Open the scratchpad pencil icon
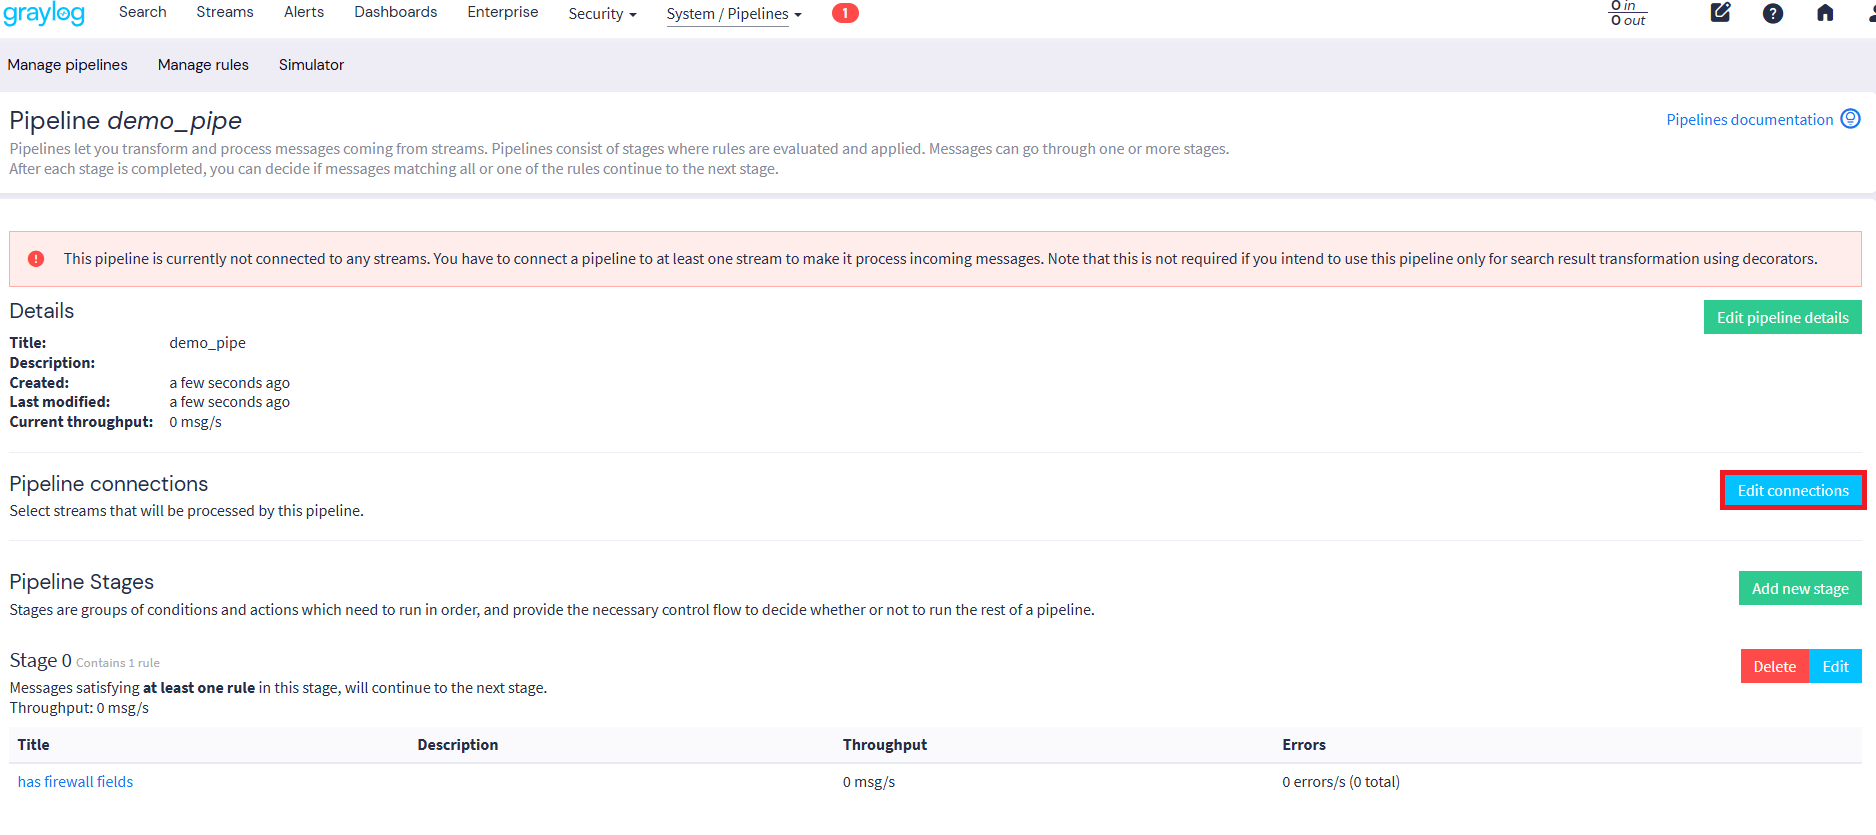The image size is (1876, 835). pos(1720,13)
